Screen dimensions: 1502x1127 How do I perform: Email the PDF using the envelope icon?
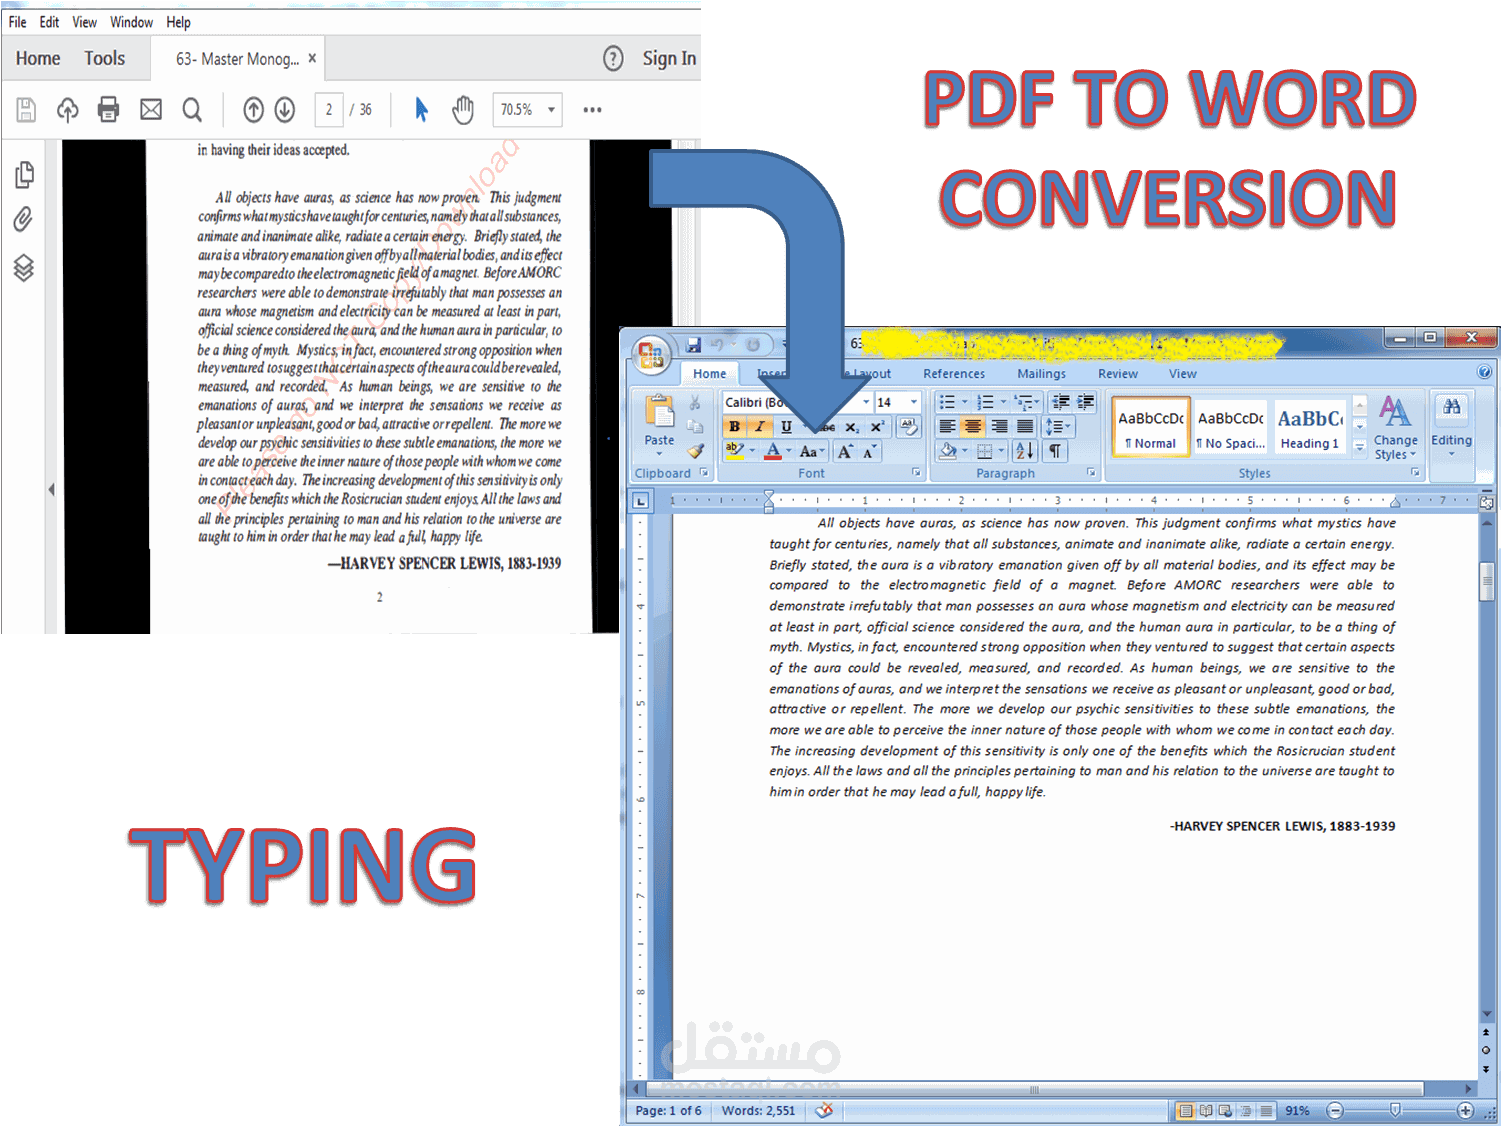click(150, 109)
